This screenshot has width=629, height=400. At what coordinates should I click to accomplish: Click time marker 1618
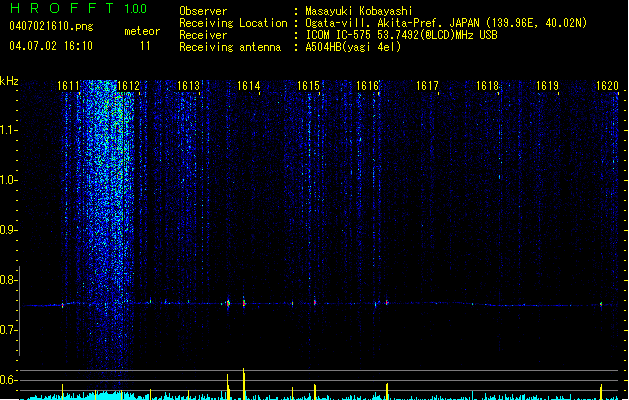pyautogui.click(x=487, y=86)
